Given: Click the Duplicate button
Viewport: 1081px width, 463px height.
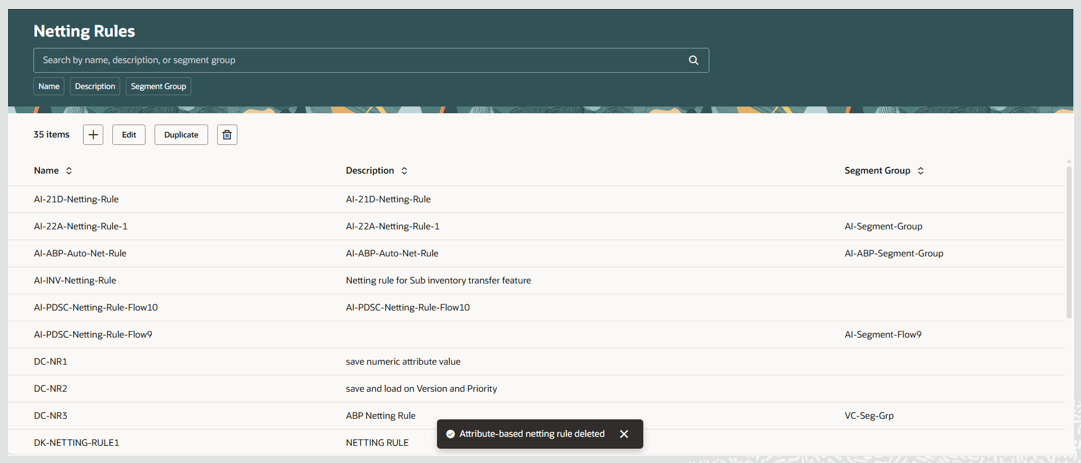Looking at the screenshot, I should 181,135.
